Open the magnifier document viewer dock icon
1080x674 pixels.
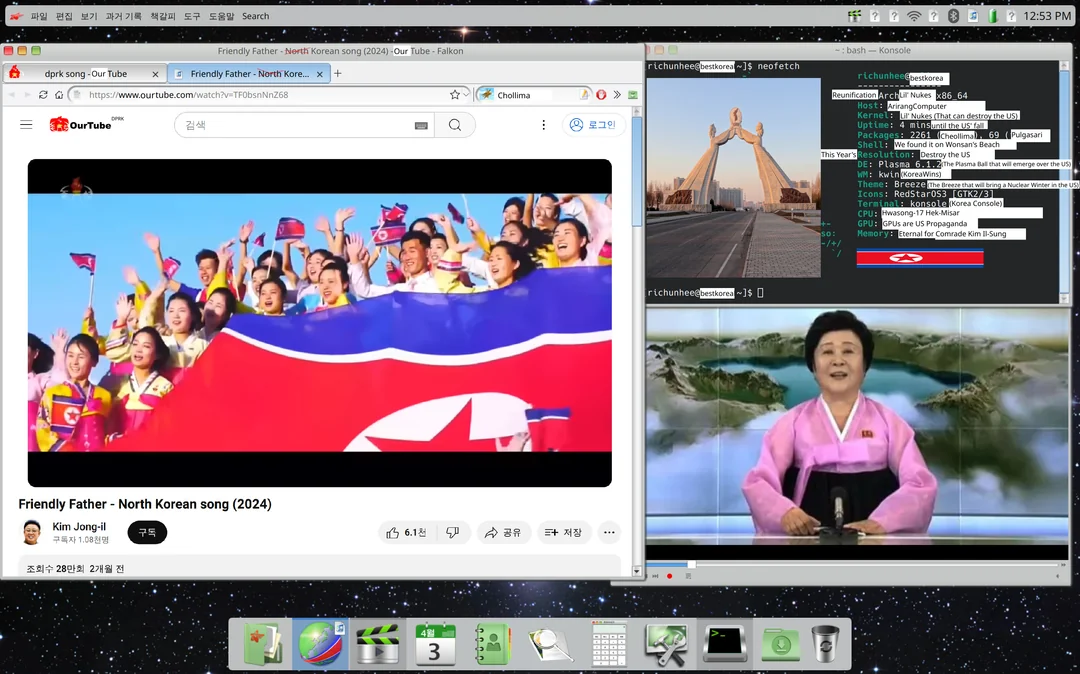click(551, 644)
